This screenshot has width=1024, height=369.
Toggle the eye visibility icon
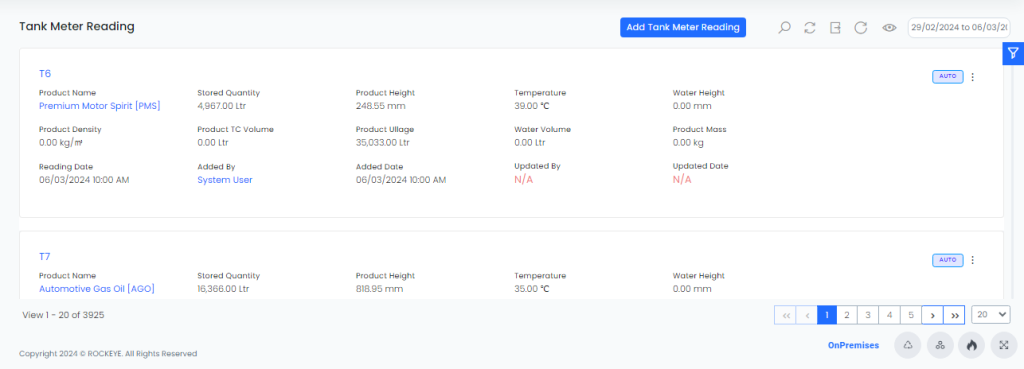[x=889, y=27]
